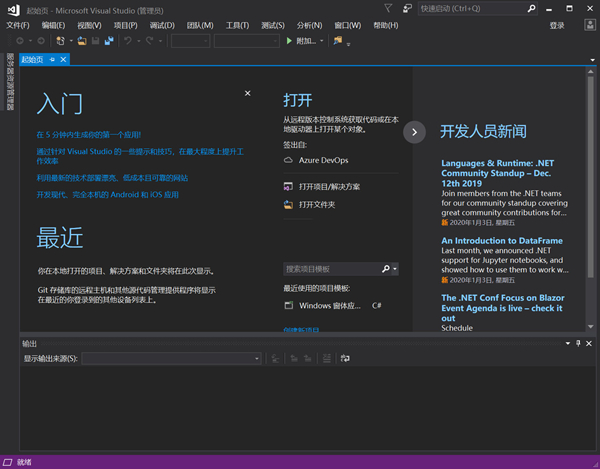
Task: Select the 起始页 tab
Action: (33, 59)
